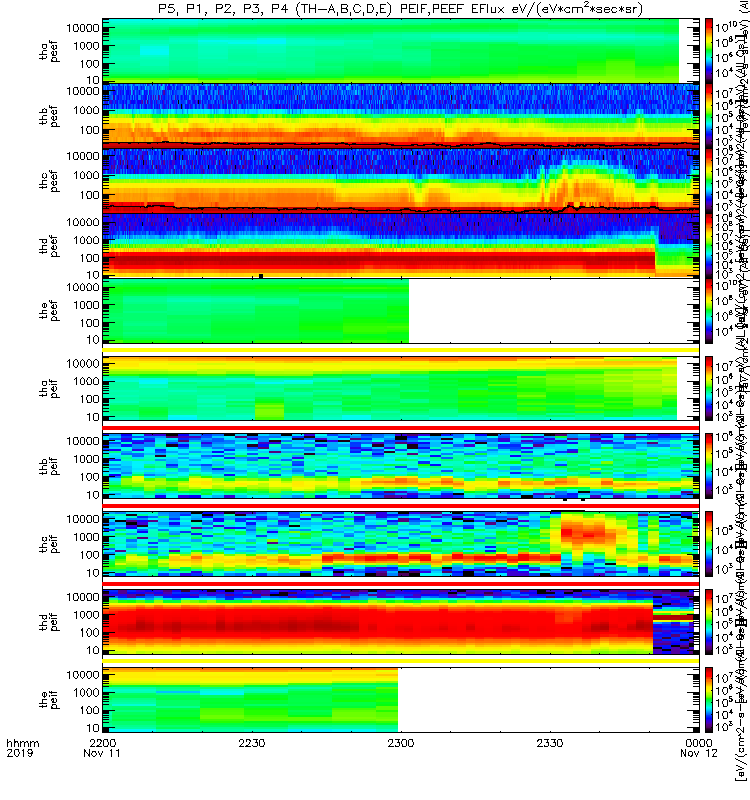Click inside the thc peef spectrogram panel

click(401, 180)
